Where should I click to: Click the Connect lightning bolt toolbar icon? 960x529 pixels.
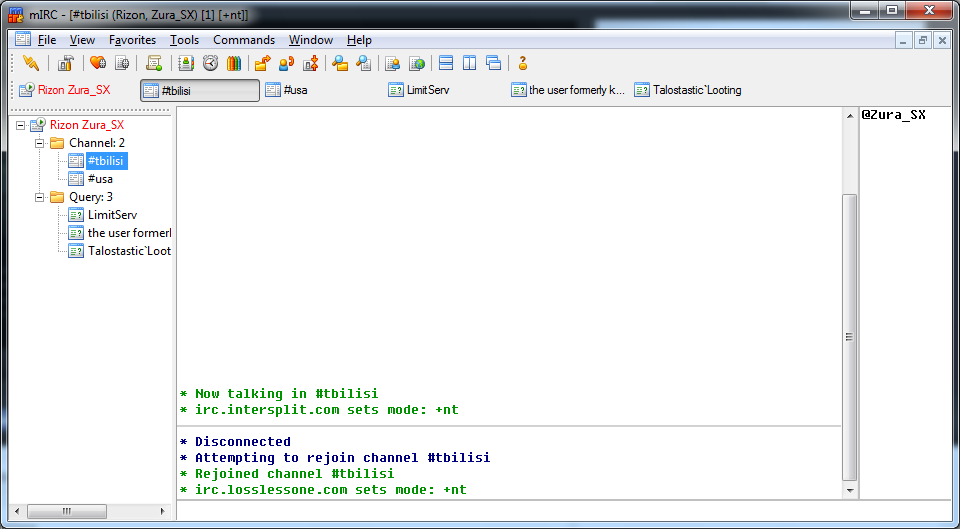tap(31, 63)
